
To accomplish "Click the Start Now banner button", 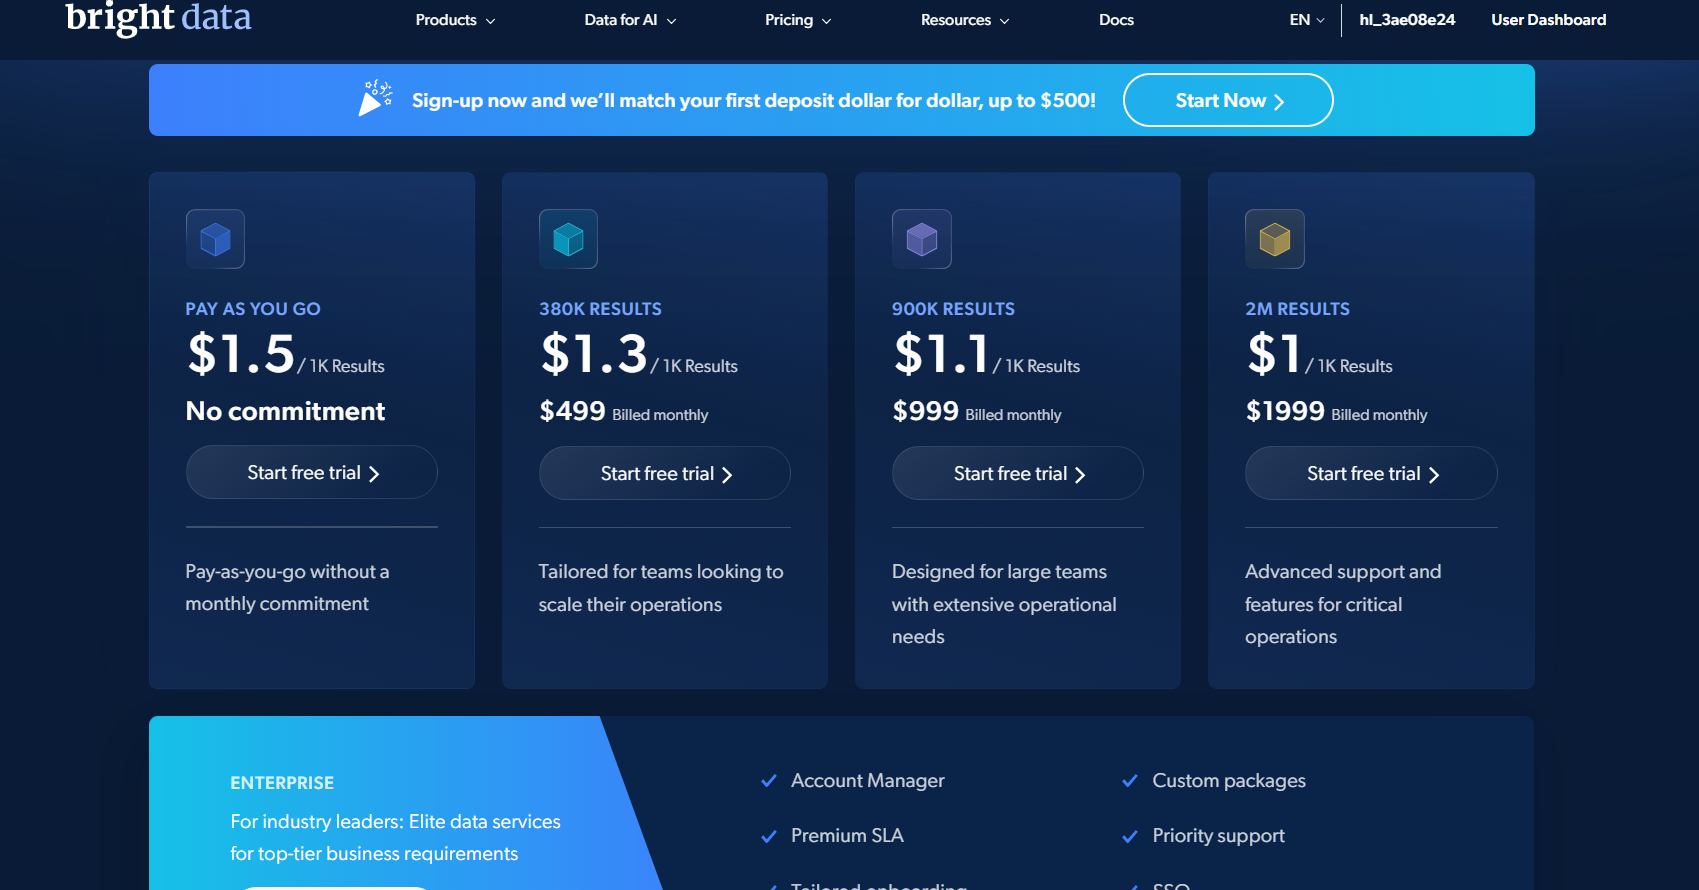I will click(x=1228, y=100).
